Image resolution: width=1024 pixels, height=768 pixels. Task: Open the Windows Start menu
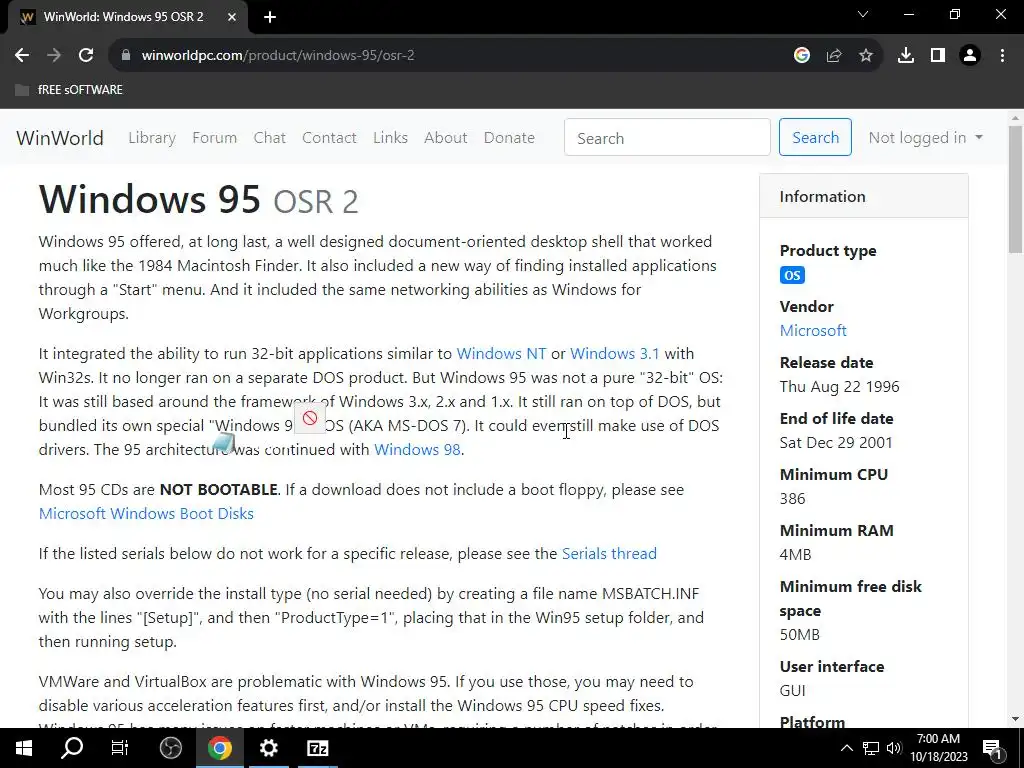point(24,748)
